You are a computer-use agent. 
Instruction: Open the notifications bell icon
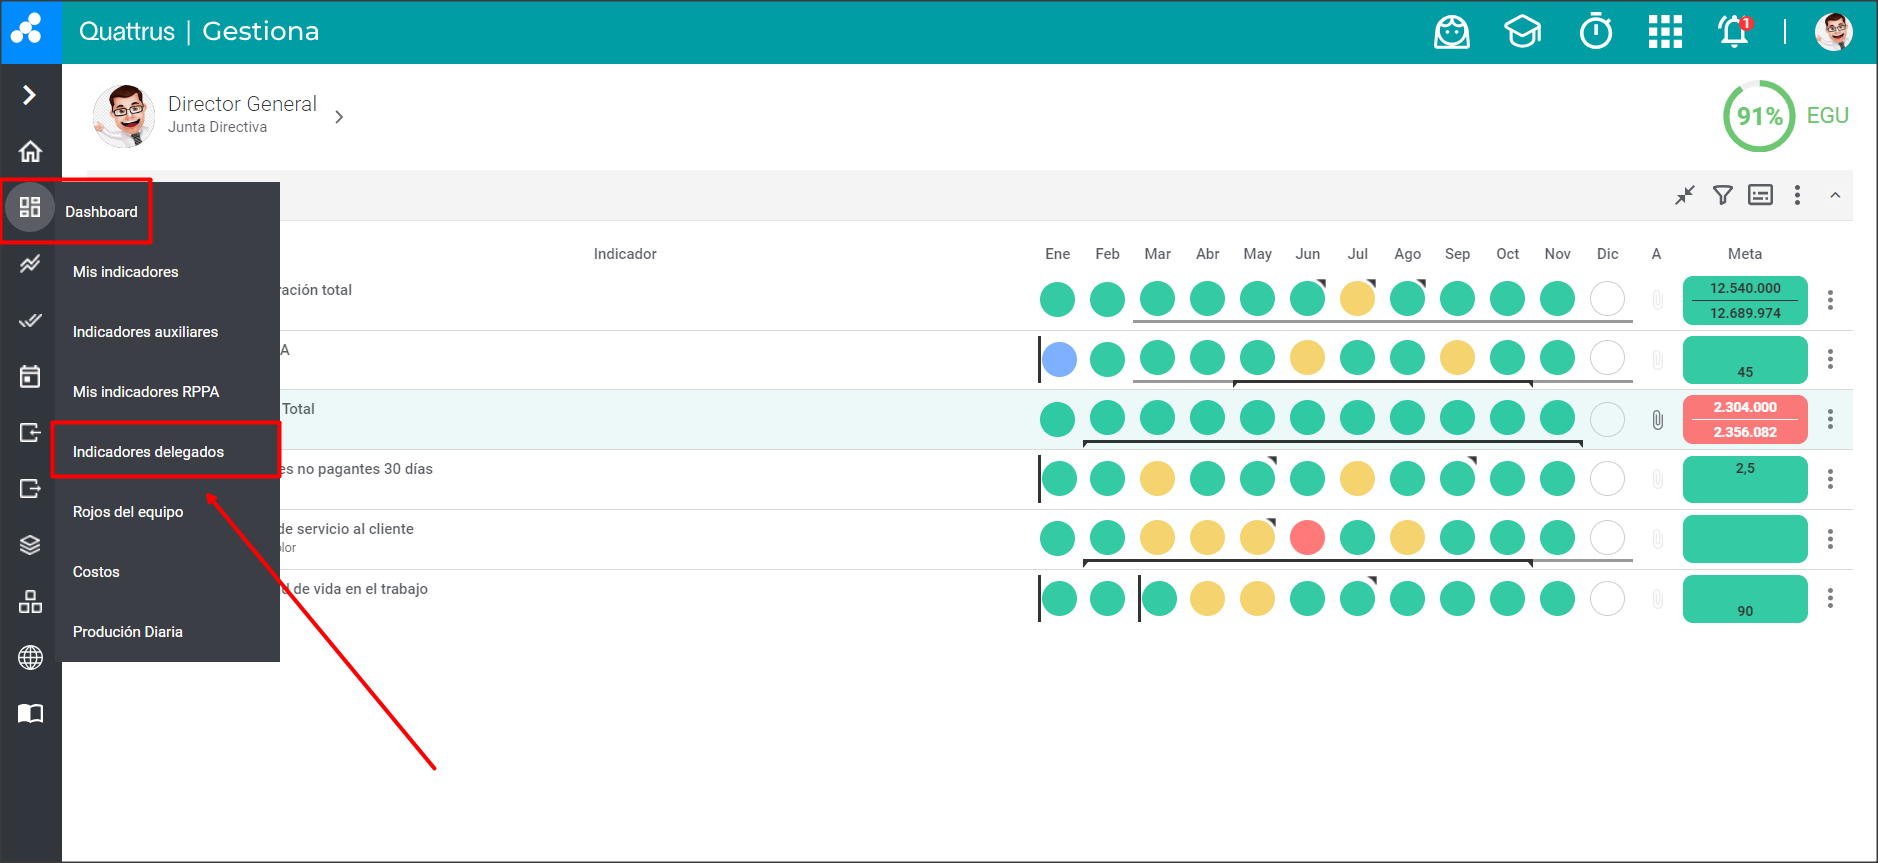click(1733, 32)
